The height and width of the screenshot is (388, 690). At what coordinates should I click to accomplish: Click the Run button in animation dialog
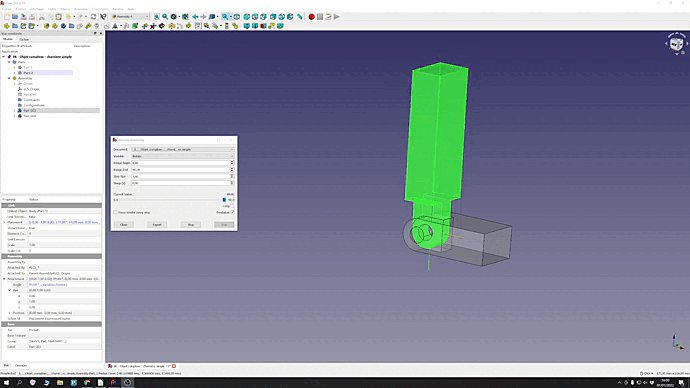[224, 225]
